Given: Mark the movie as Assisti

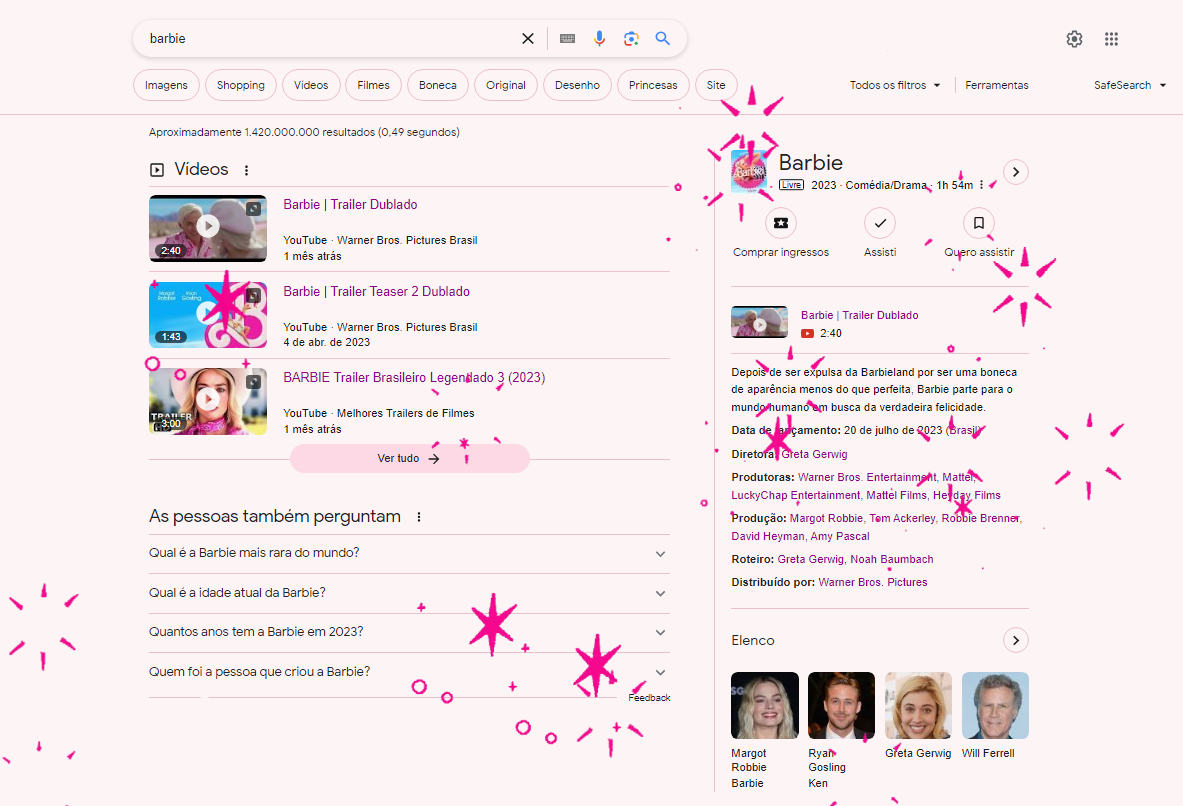Looking at the screenshot, I should pyautogui.click(x=880, y=223).
